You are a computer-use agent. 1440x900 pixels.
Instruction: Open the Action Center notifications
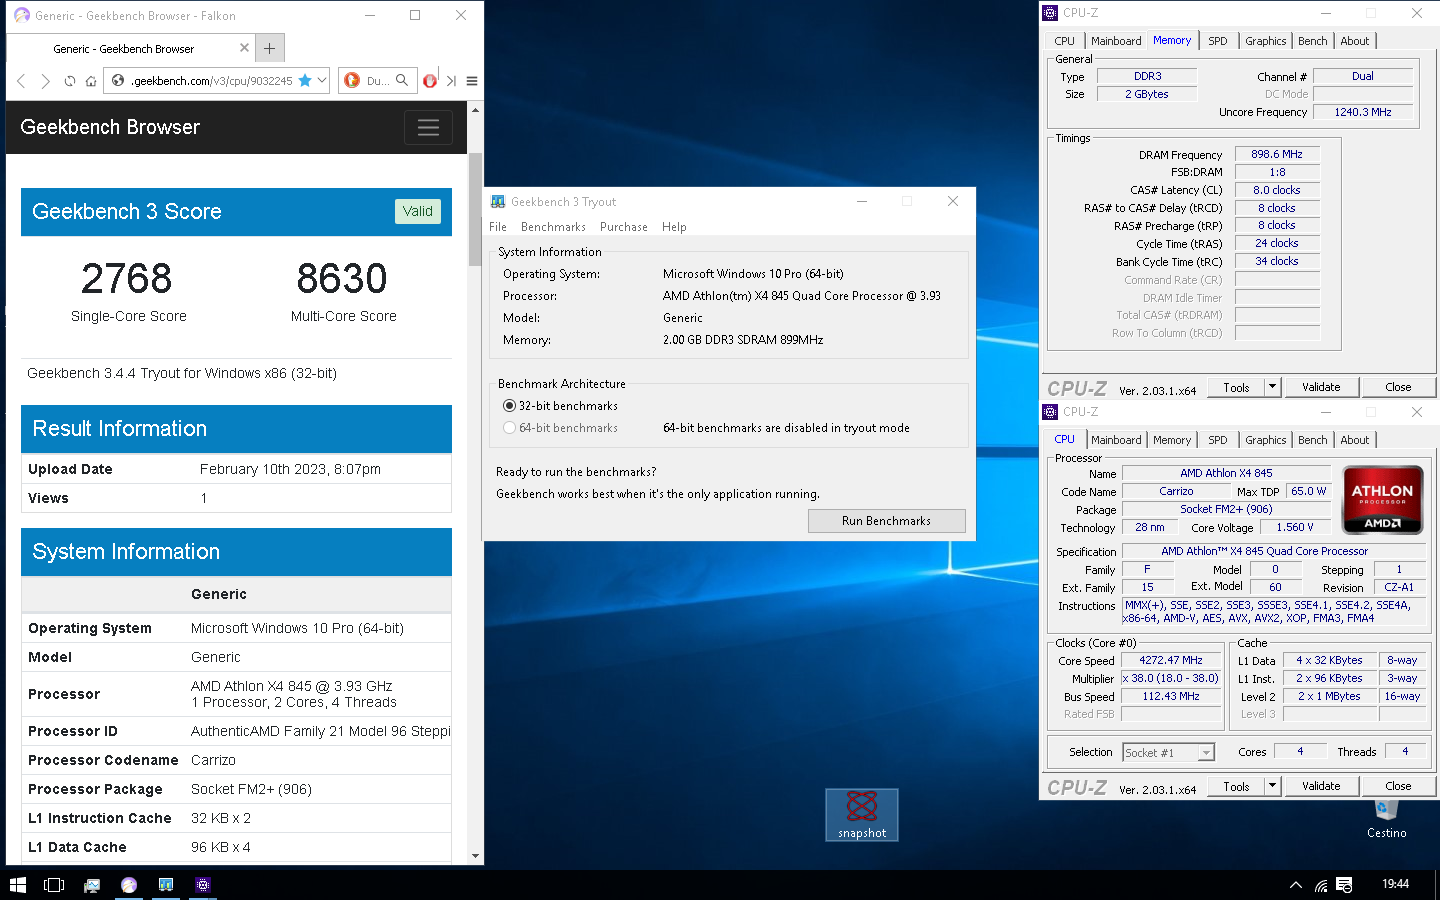1344,885
